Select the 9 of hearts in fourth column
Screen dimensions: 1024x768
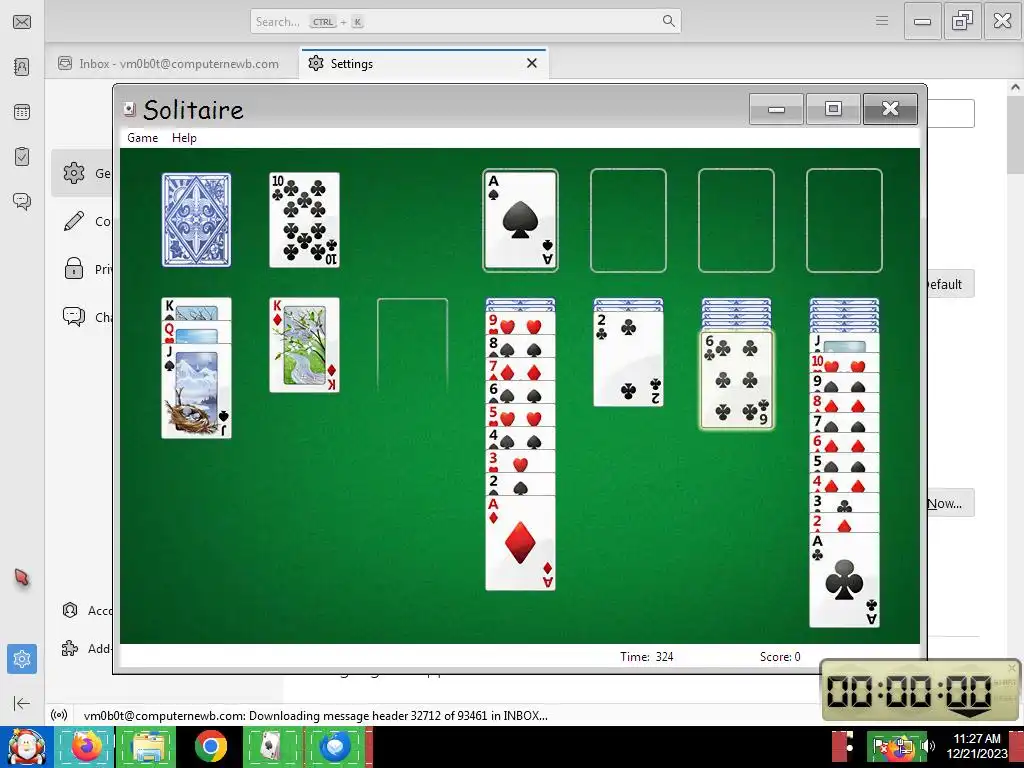click(520, 324)
